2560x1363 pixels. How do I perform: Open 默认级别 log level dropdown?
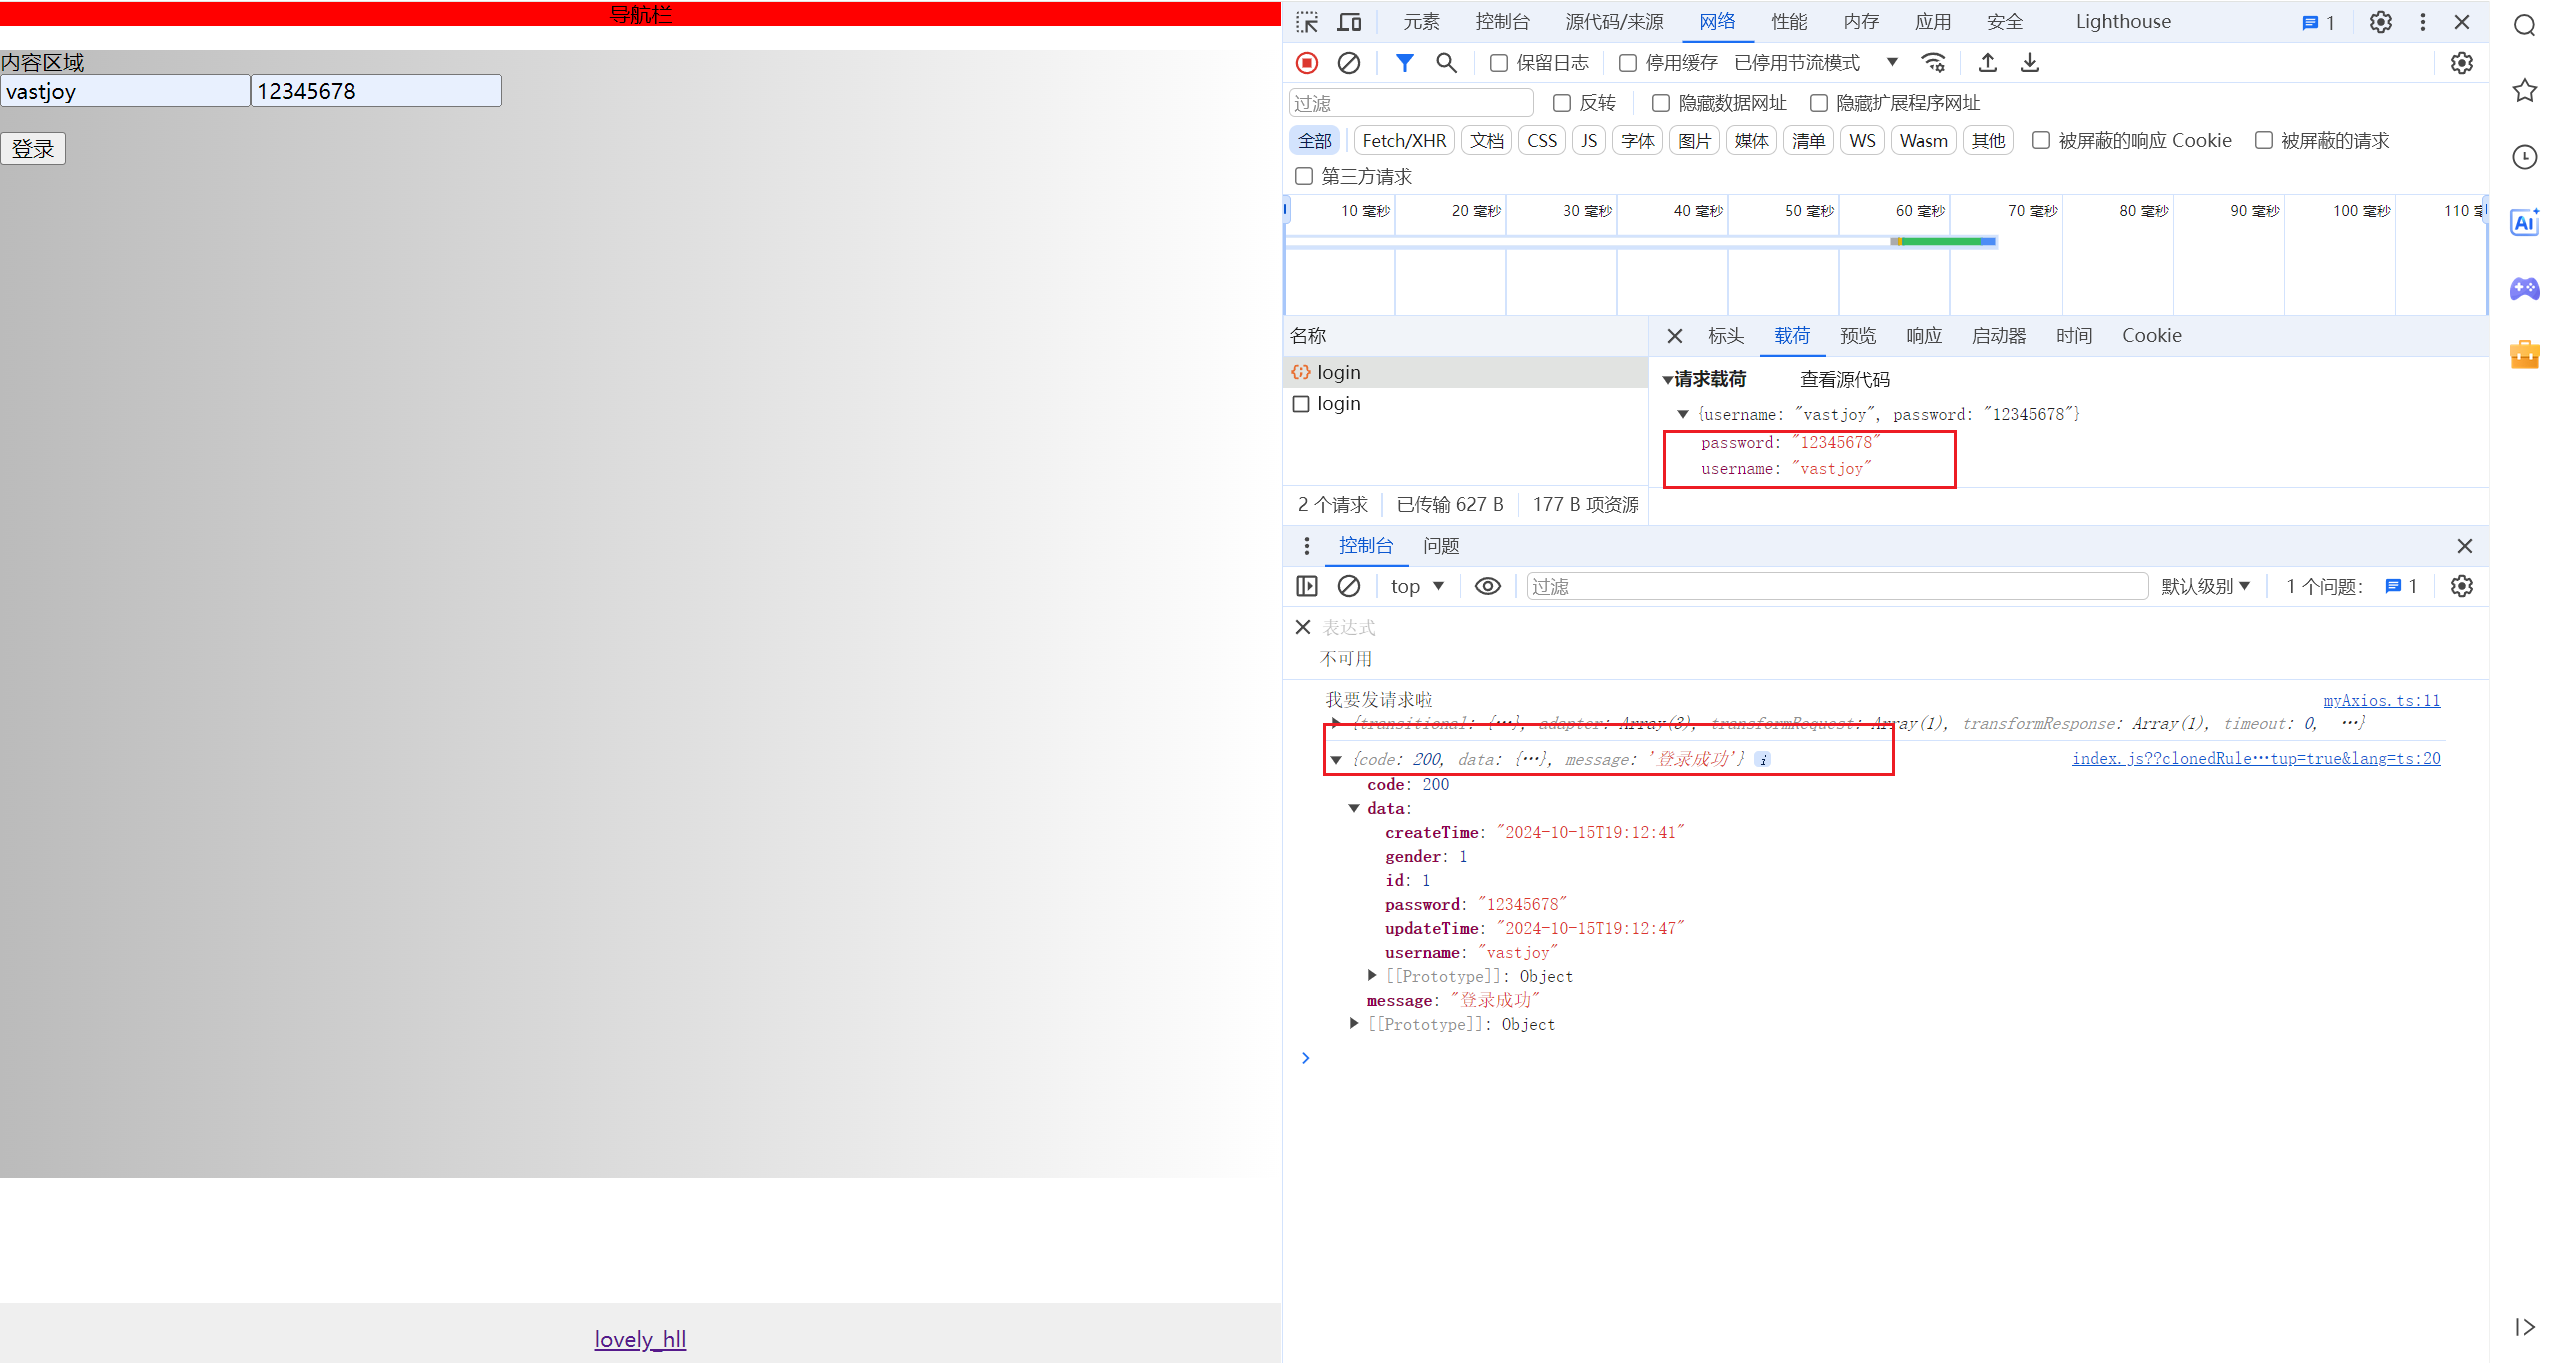click(2205, 586)
